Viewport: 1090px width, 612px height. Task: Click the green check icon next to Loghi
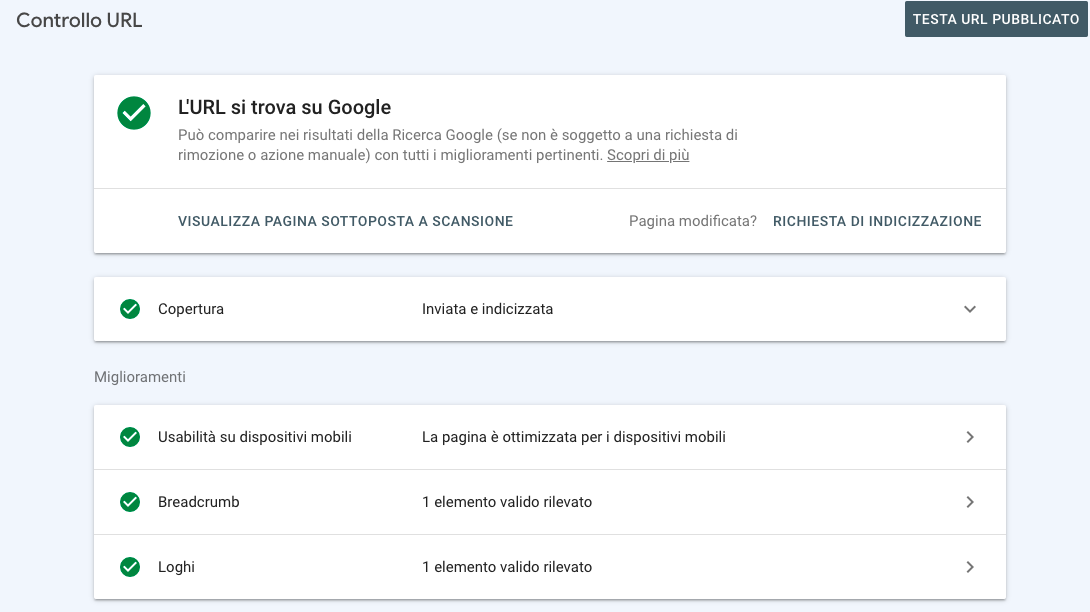(130, 567)
